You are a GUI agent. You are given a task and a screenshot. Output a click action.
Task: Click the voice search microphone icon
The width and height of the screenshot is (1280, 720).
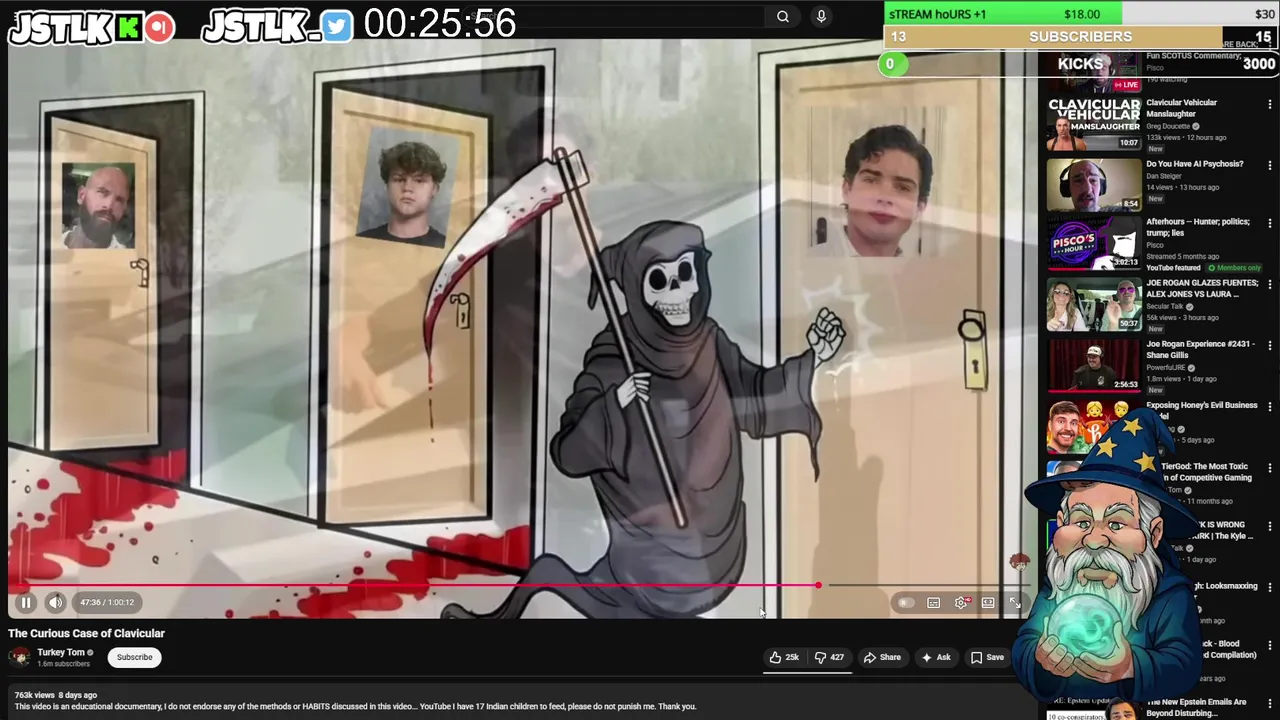821,16
